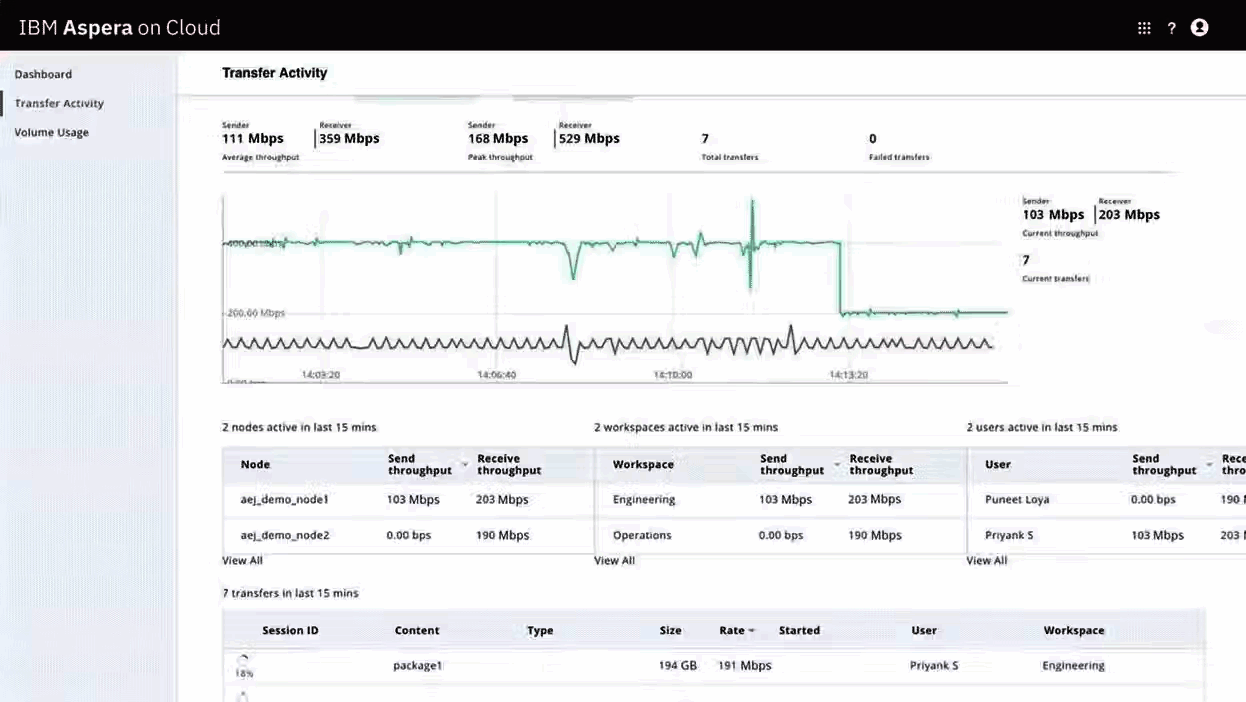Click the 0.00 bps send value for aej_demo_node2
1246x702 pixels.
click(x=409, y=535)
